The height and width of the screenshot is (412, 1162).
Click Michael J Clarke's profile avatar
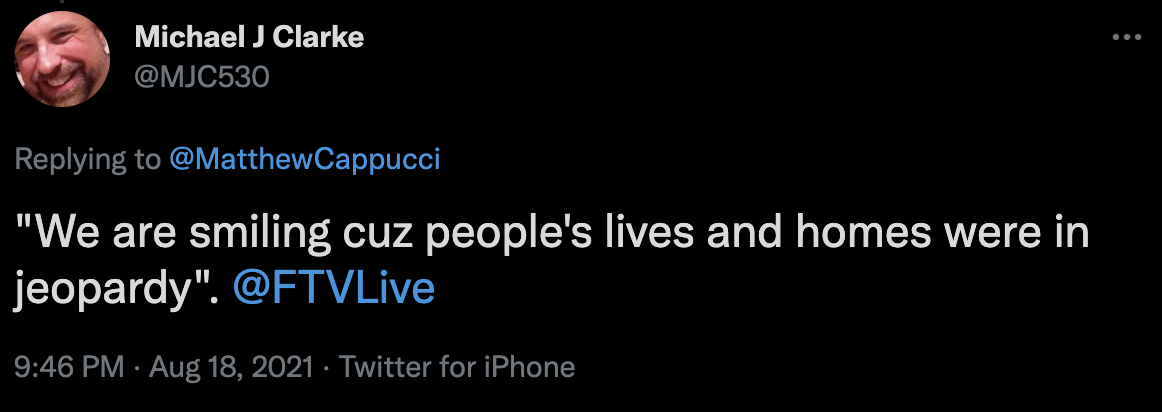61,59
